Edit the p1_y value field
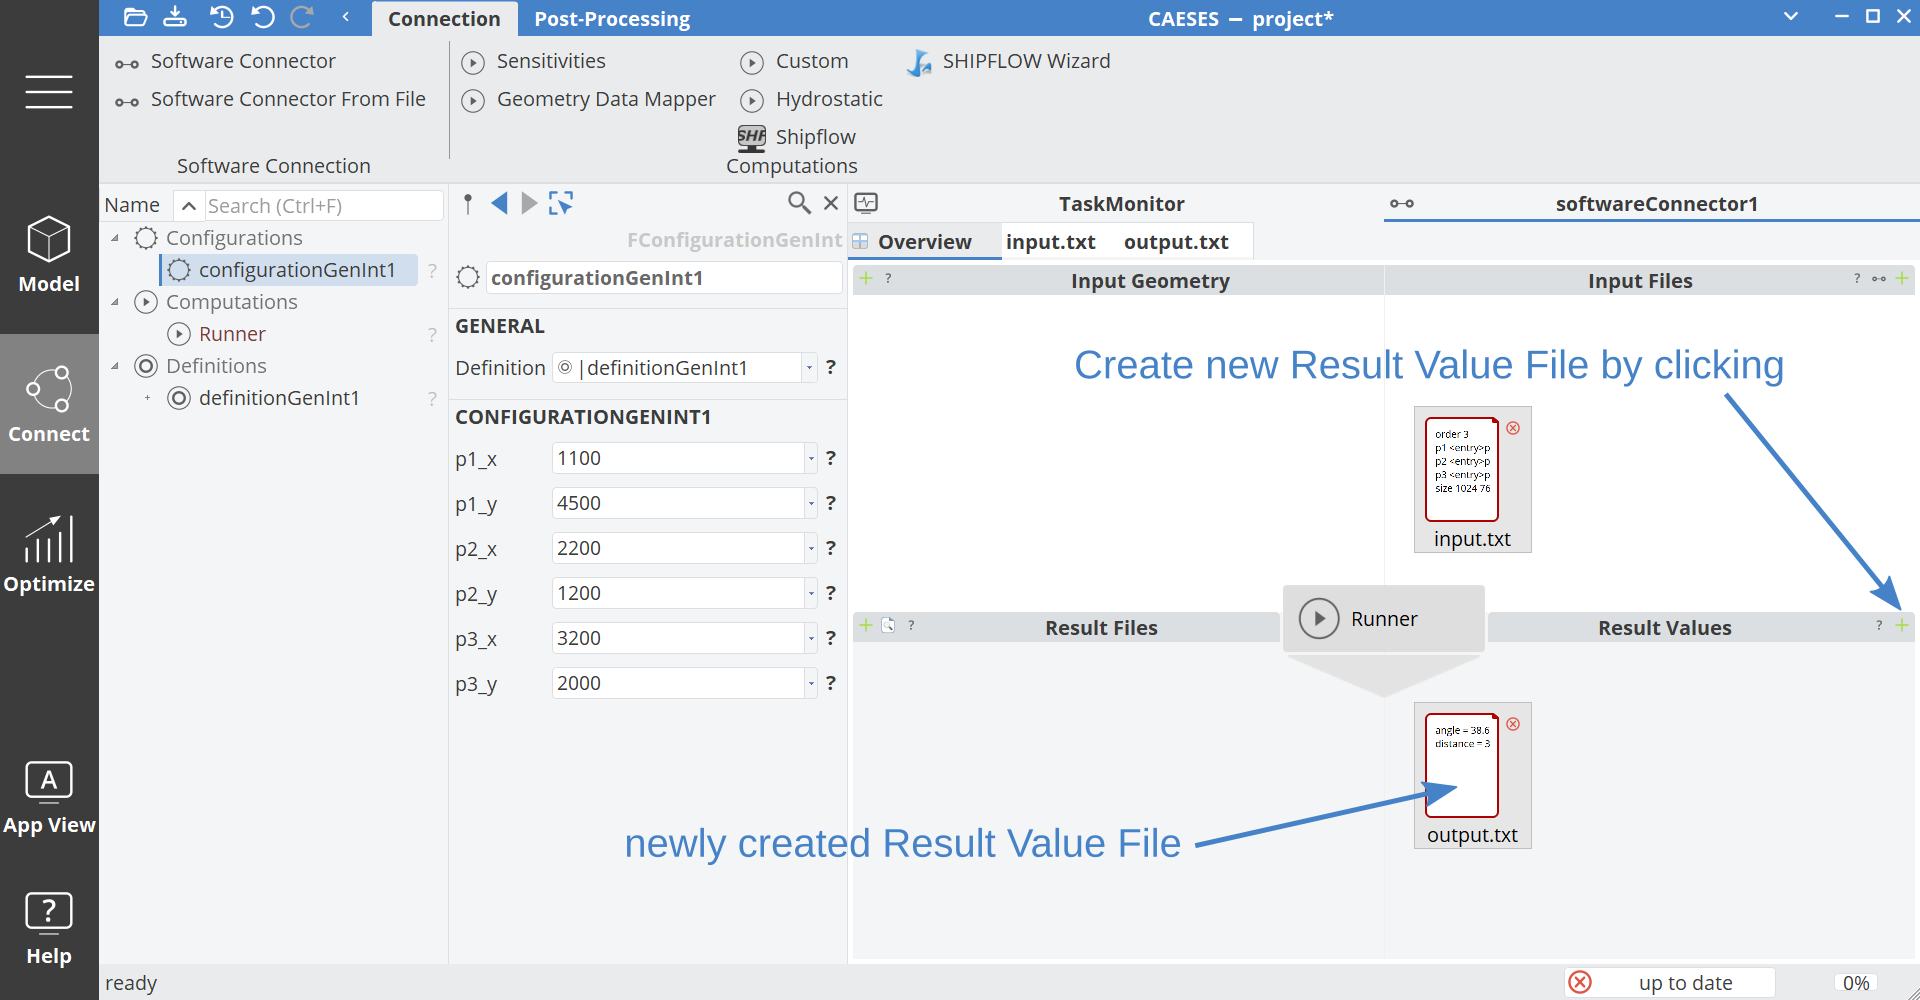1920x1000 pixels. 678,504
